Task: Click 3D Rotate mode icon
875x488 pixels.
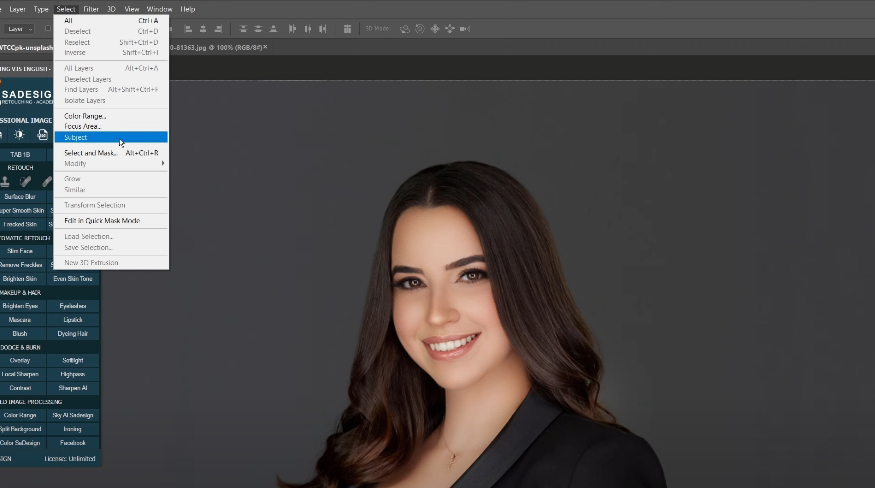Action: 405,29
